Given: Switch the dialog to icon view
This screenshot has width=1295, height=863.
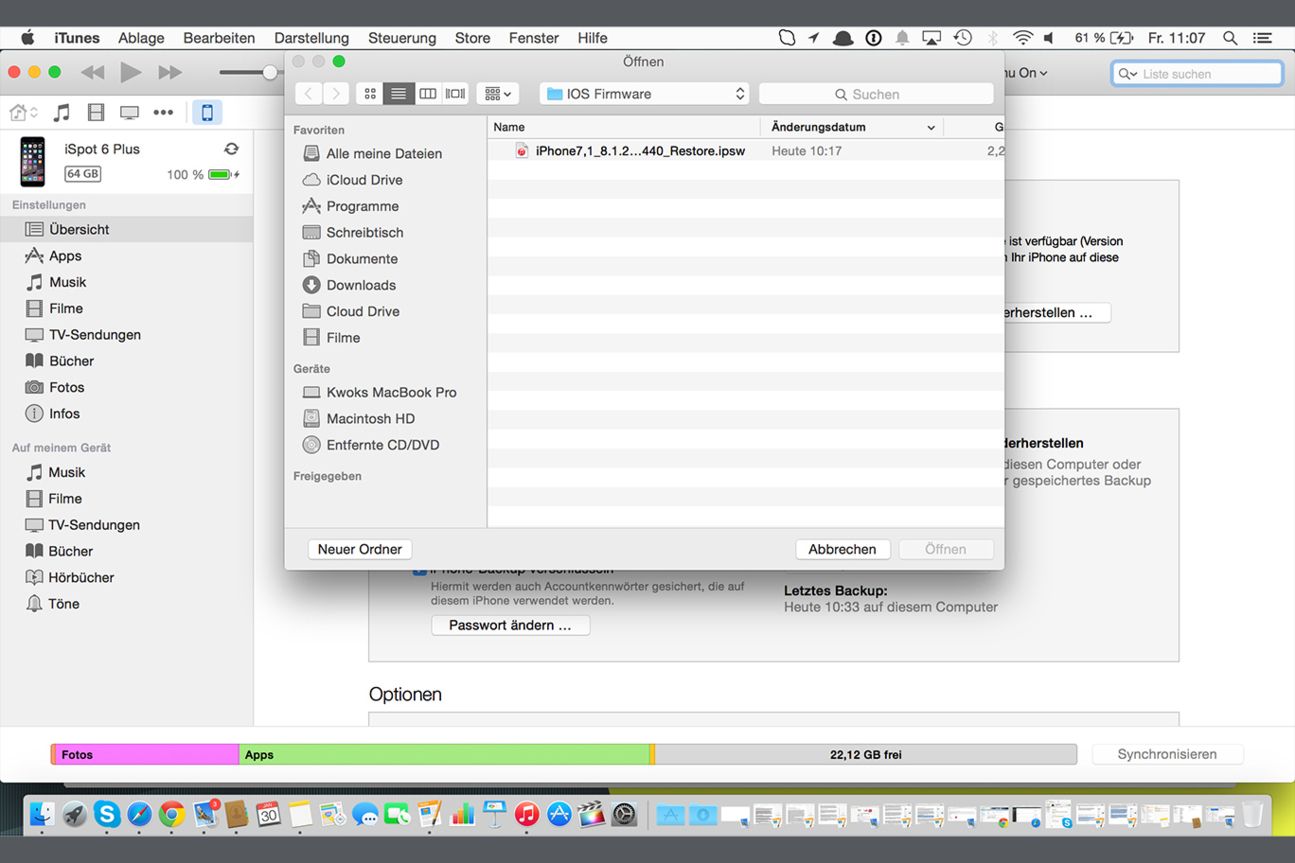Looking at the screenshot, I should click(370, 93).
